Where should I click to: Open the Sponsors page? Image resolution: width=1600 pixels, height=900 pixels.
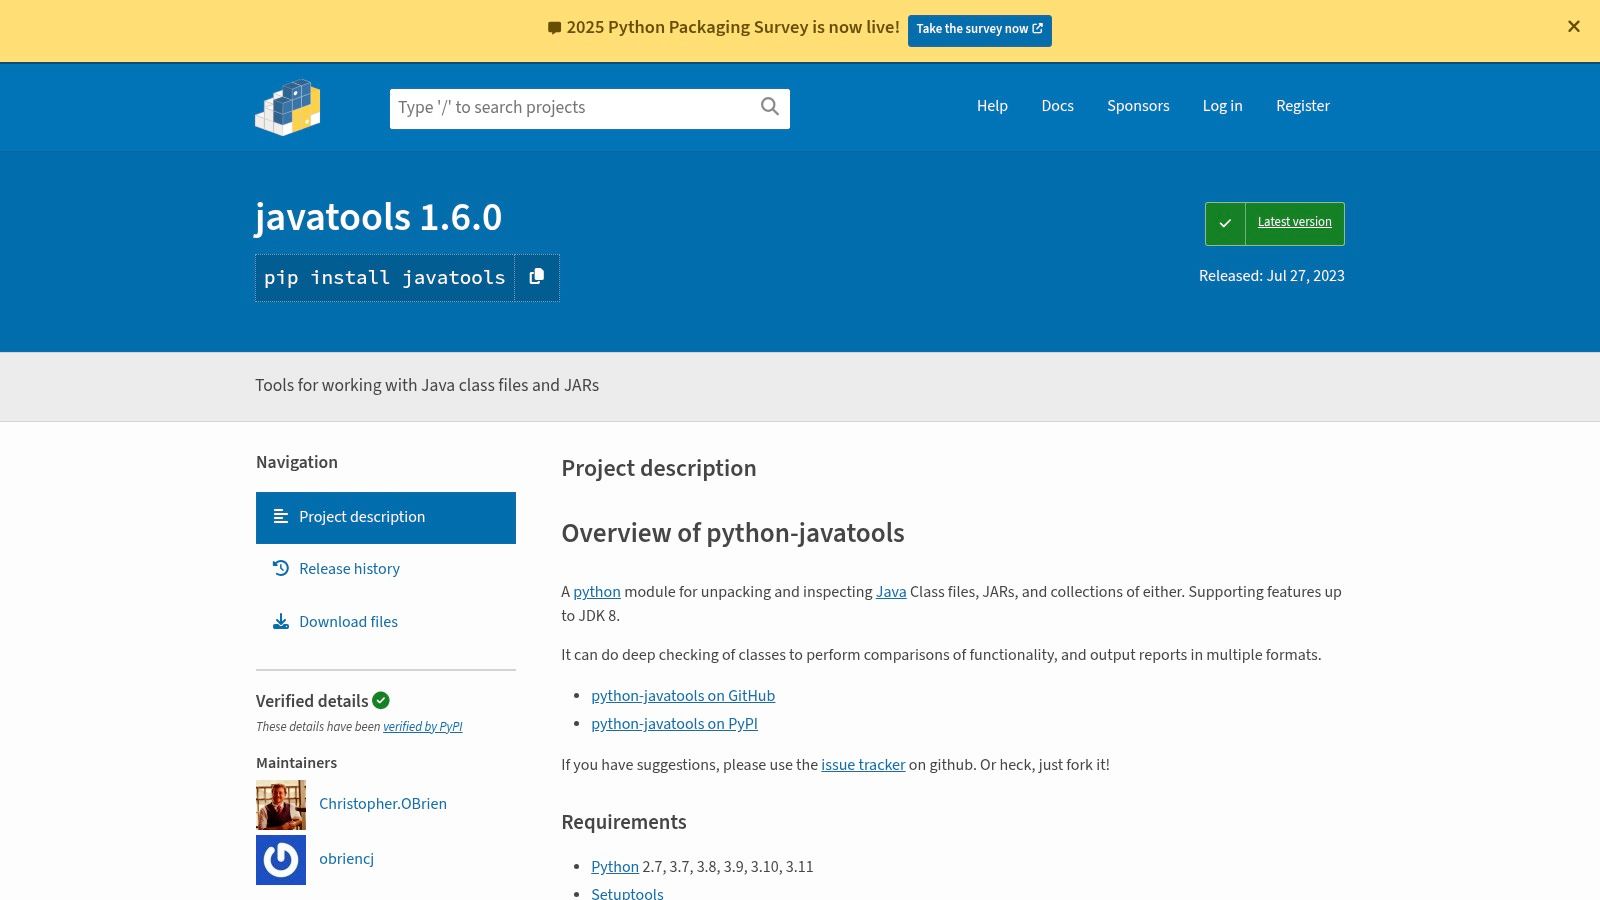(x=1138, y=106)
